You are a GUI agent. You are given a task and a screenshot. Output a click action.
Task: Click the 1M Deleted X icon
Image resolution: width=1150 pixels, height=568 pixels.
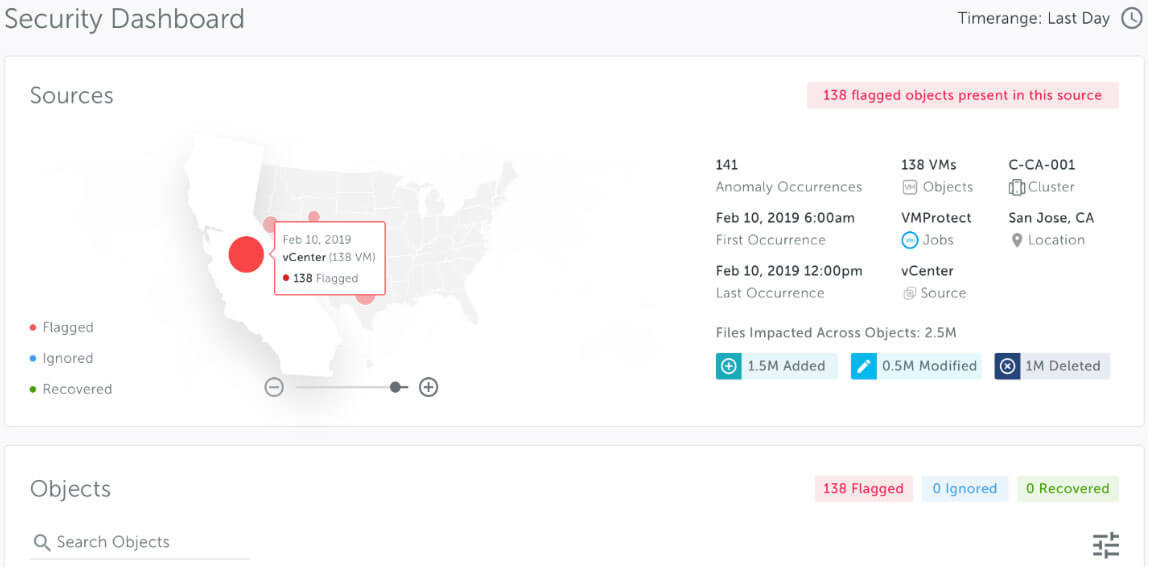pyautogui.click(x=1007, y=366)
